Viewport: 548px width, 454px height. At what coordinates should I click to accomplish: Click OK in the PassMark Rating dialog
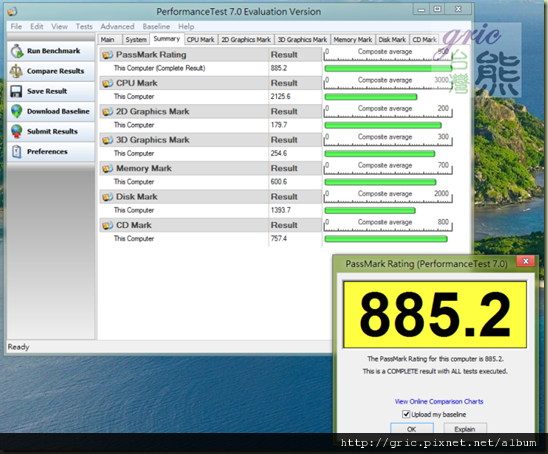coord(412,429)
